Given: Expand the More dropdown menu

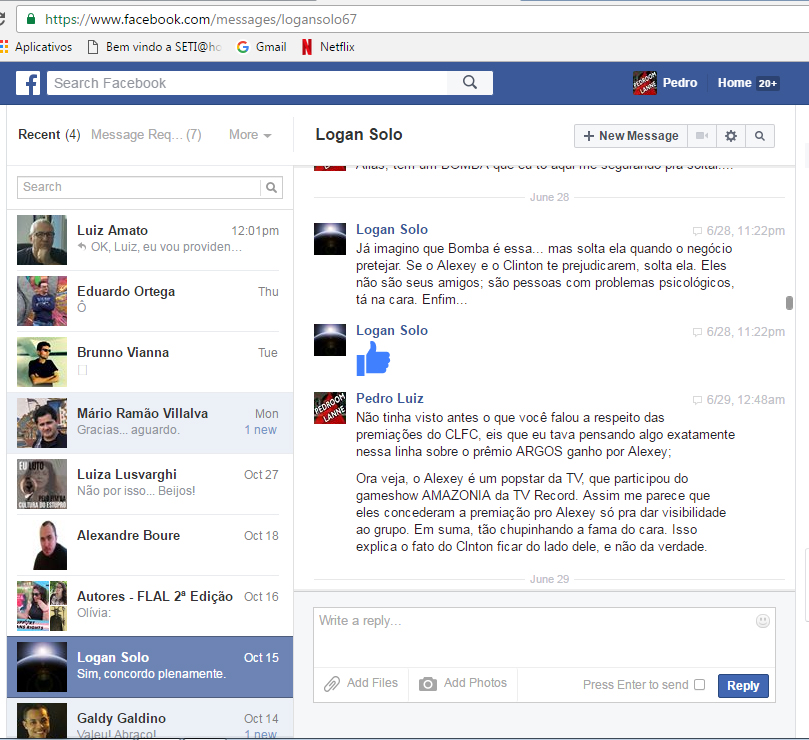Looking at the screenshot, I should [x=250, y=135].
